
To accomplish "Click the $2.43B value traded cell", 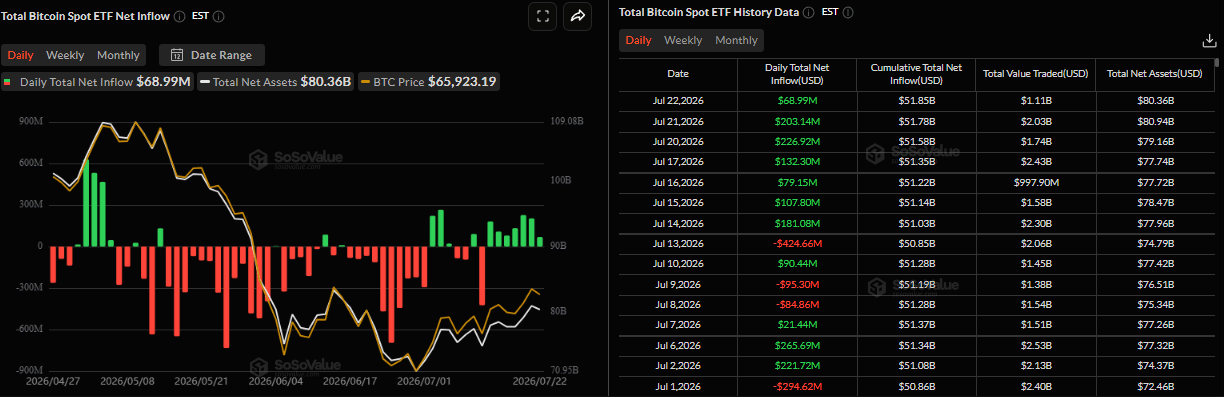I will [1035, 162].
